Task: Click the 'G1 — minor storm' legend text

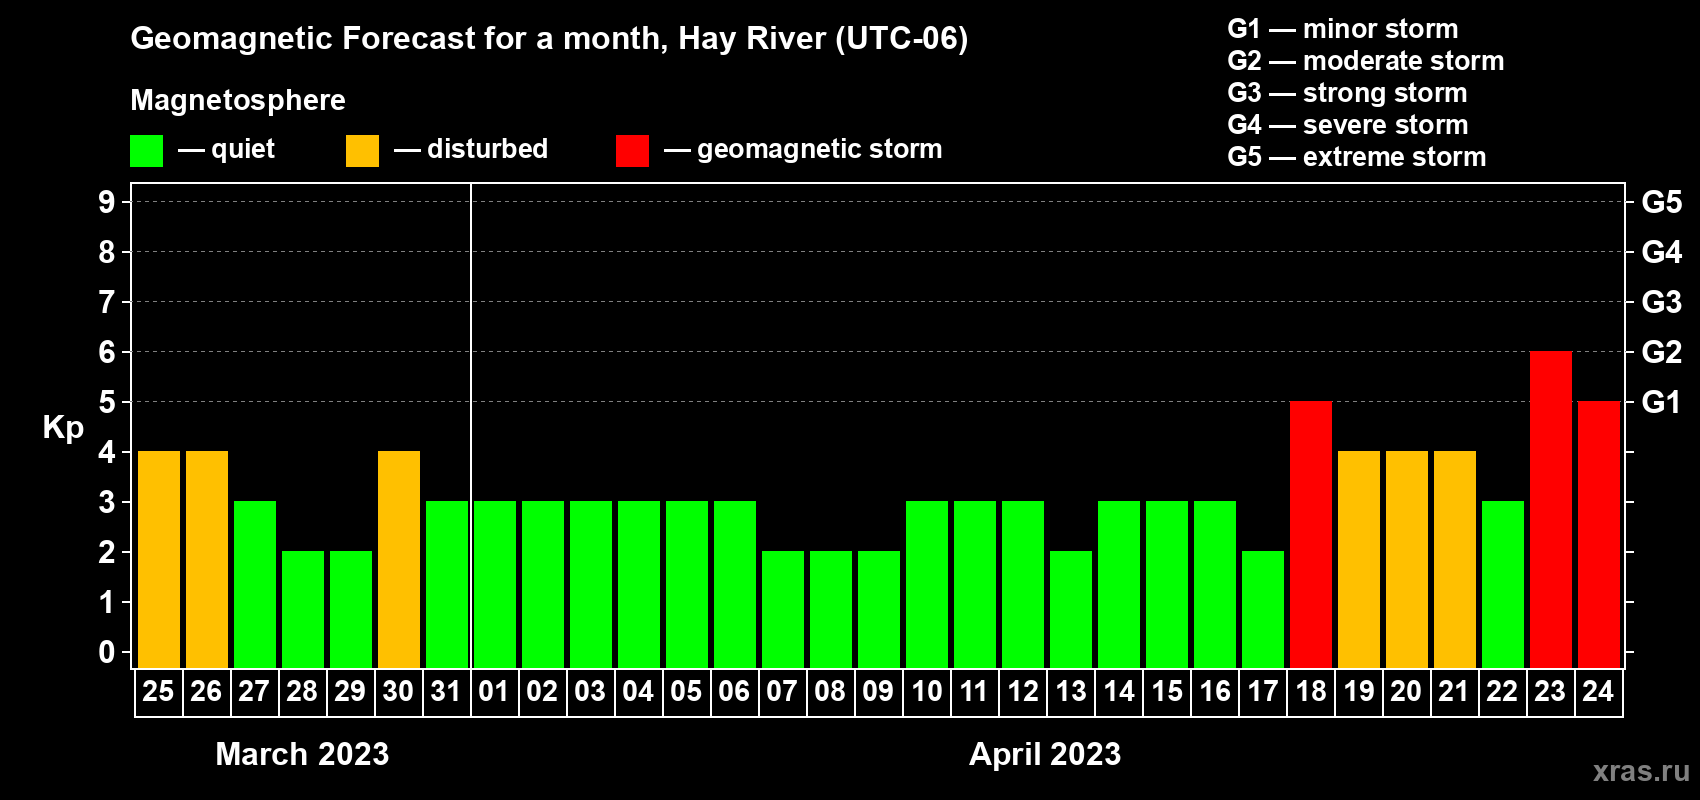Action: pos(1343,29)
